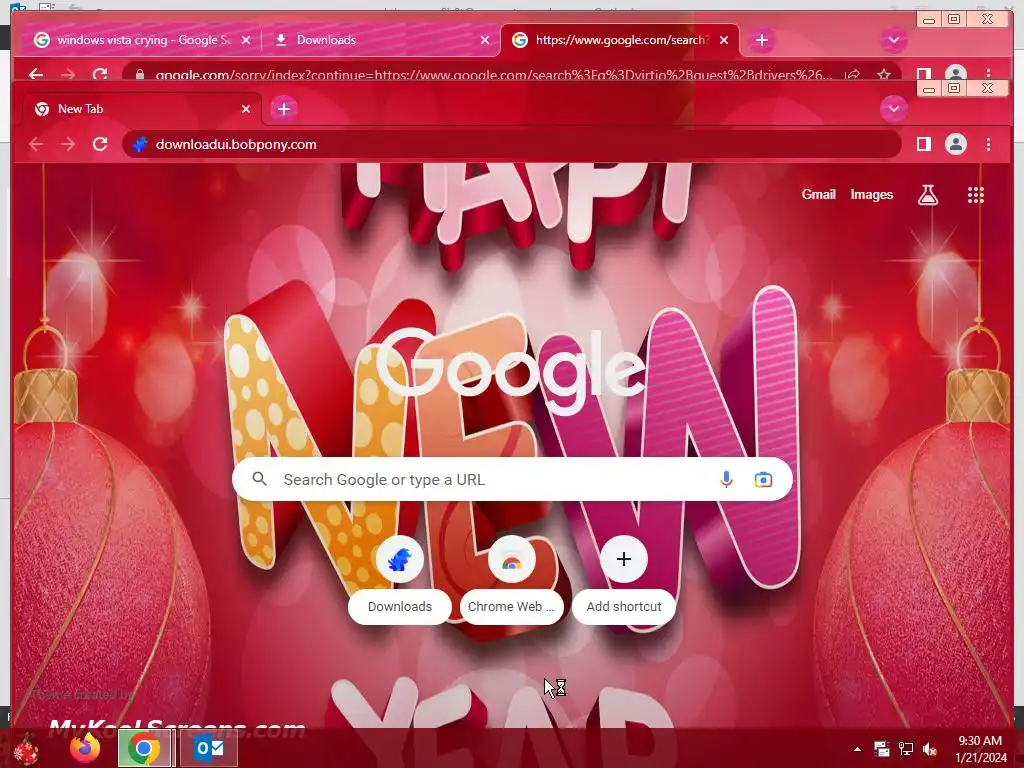Open Firefox from the taskbar
This screenshot has height=768, width=1024.
(85, 748)
